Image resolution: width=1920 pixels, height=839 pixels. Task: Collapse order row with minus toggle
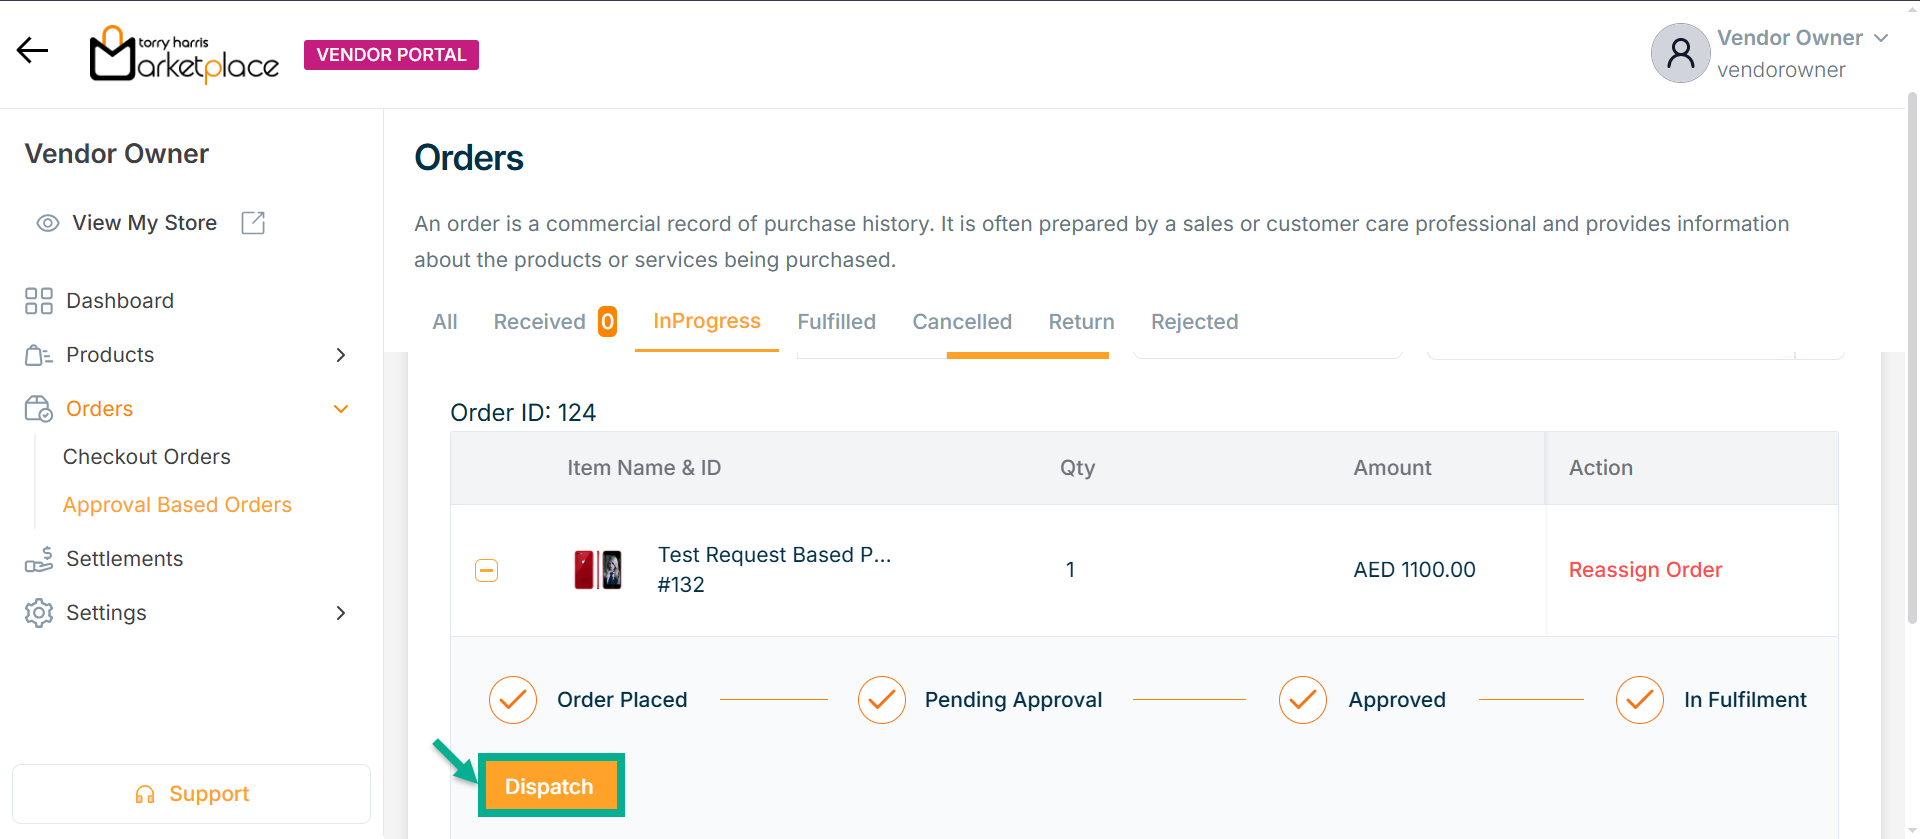tap(486, 570)
